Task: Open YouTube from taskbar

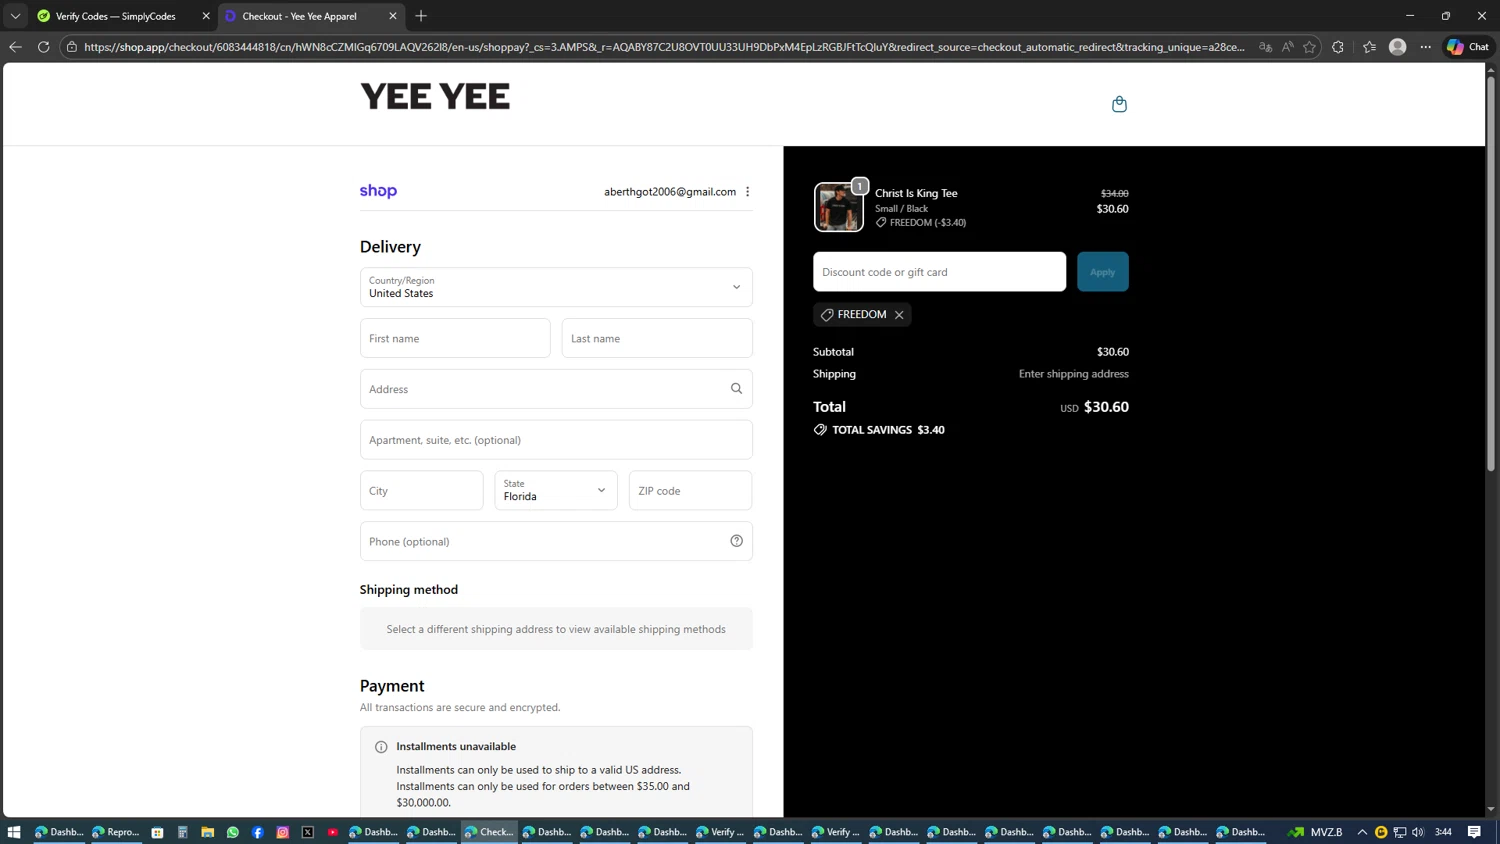Action: (x=332, y=832)
